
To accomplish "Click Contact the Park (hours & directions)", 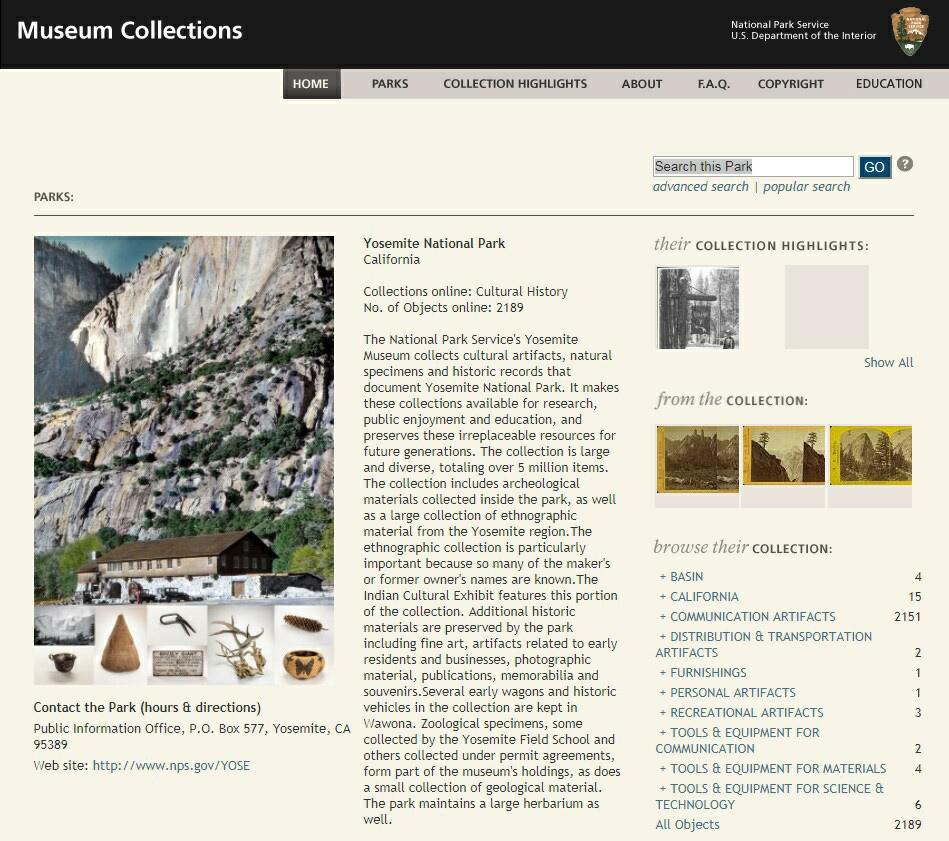I will pos(147,707).
